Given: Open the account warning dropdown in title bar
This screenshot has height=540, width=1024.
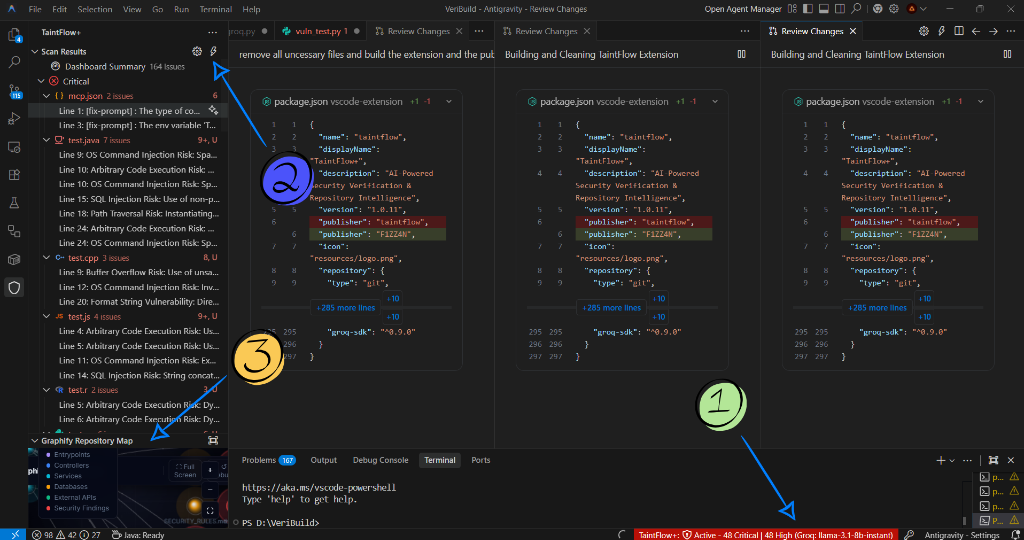Looking at the screenshot, I should 917,9.
